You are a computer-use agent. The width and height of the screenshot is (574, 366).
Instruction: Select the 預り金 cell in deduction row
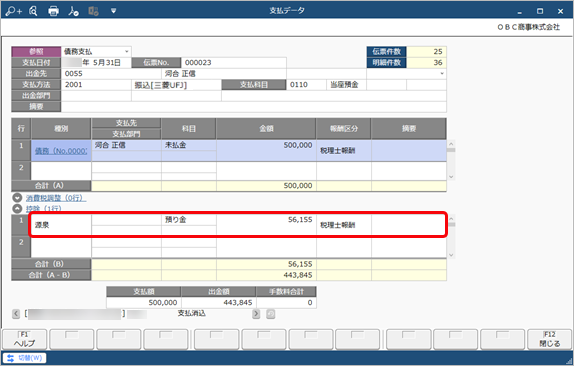click(x=189, y=220)
